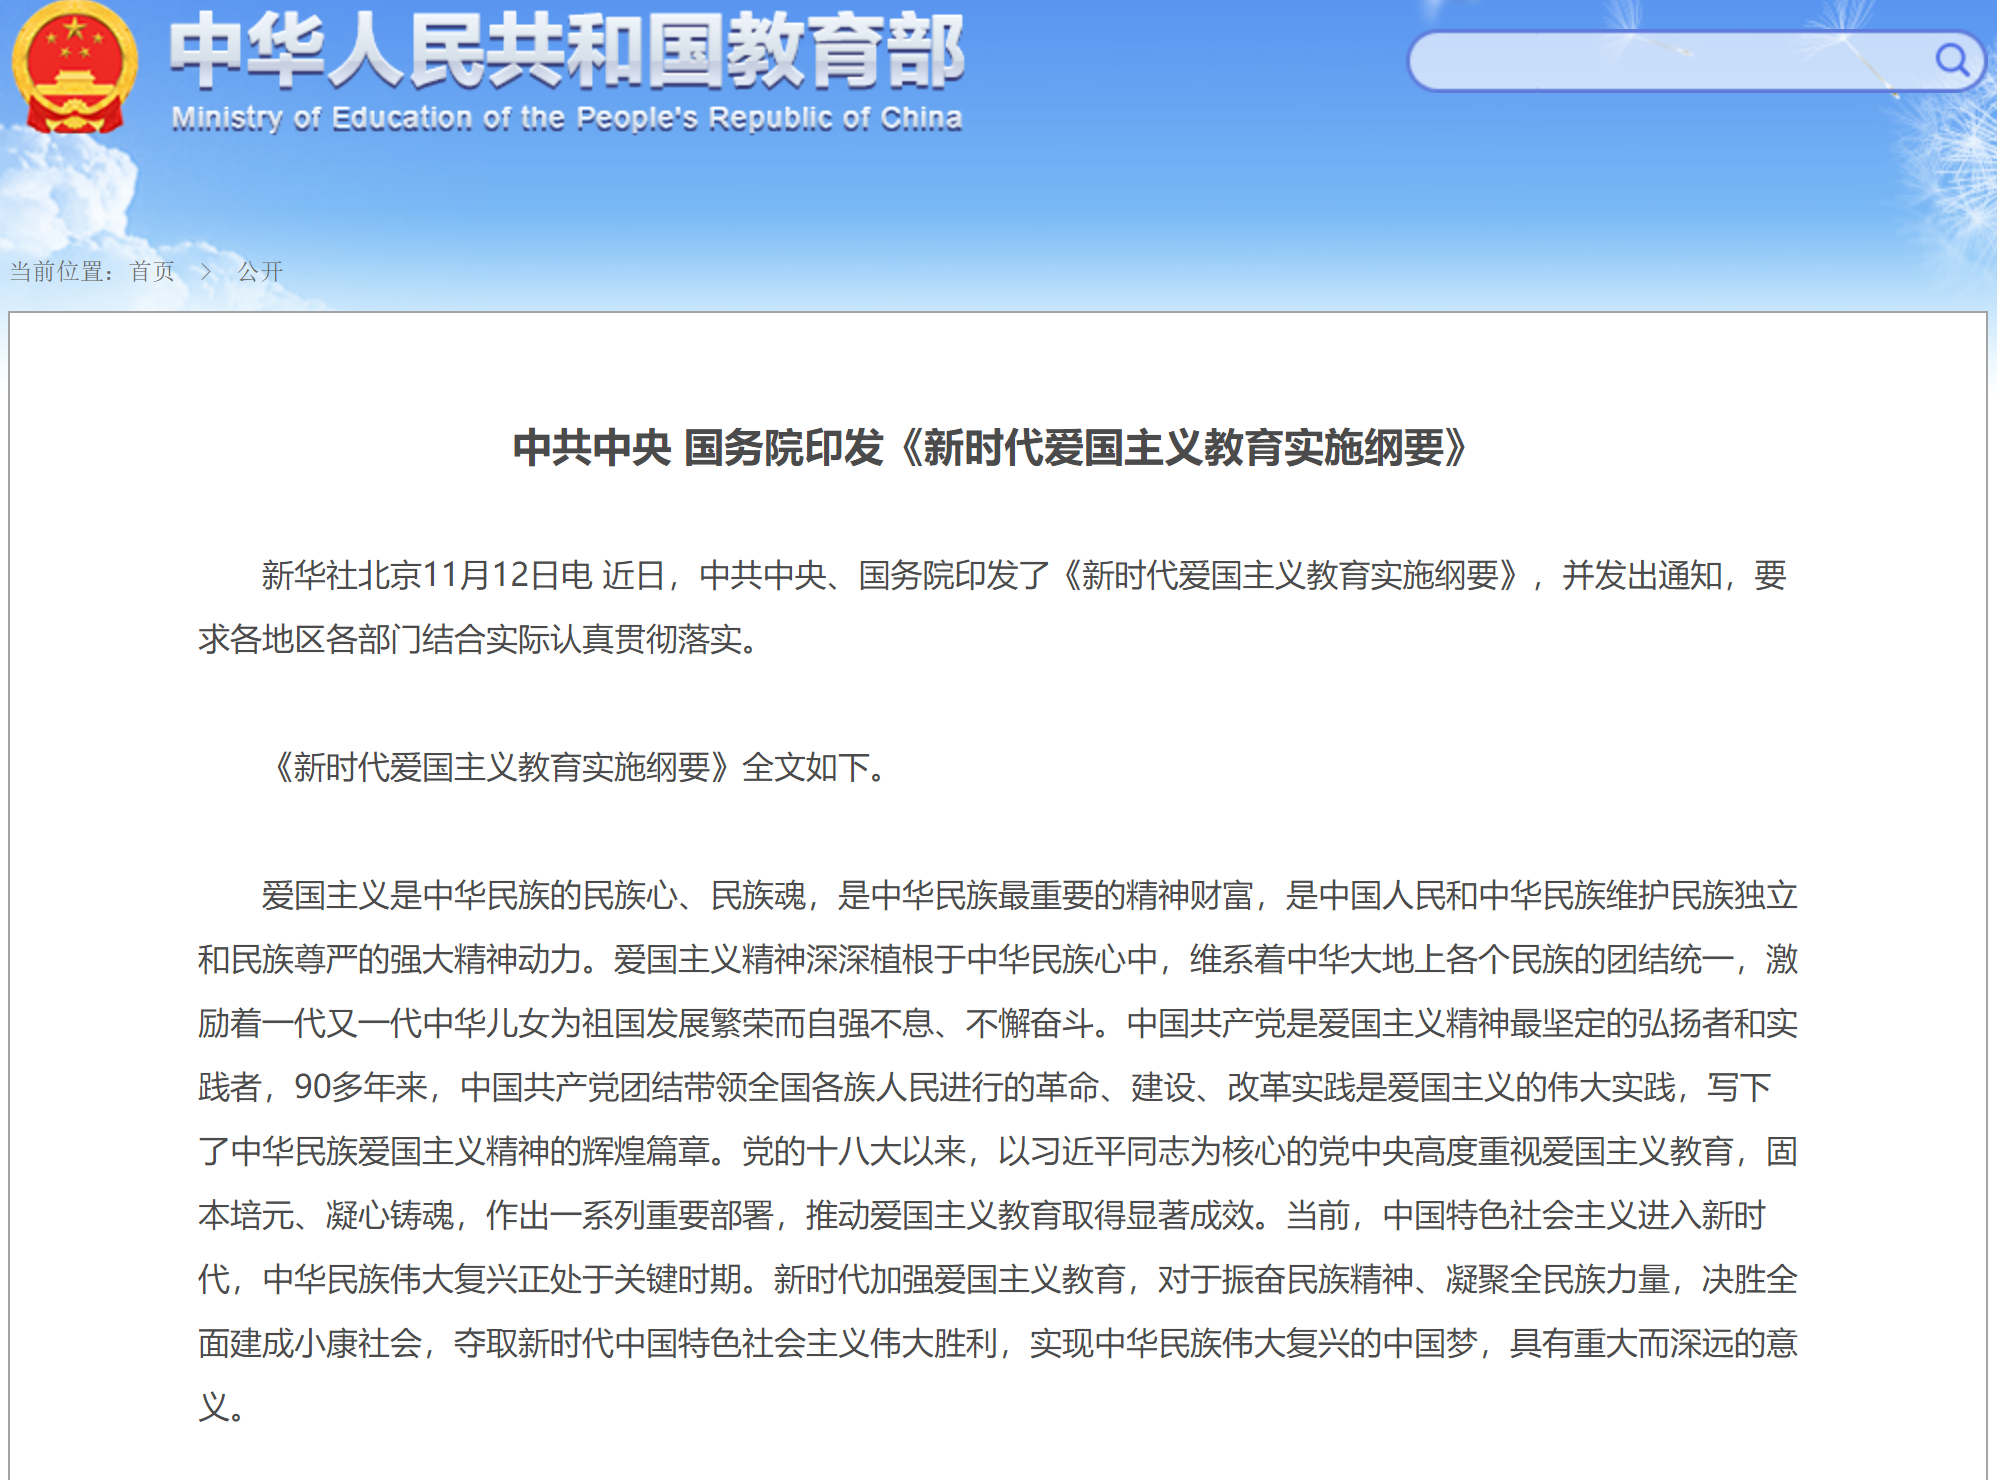Click the breadcrumb chevron separator
The width and height of the screenshot is (1997, 1480).
click(206, 271)
